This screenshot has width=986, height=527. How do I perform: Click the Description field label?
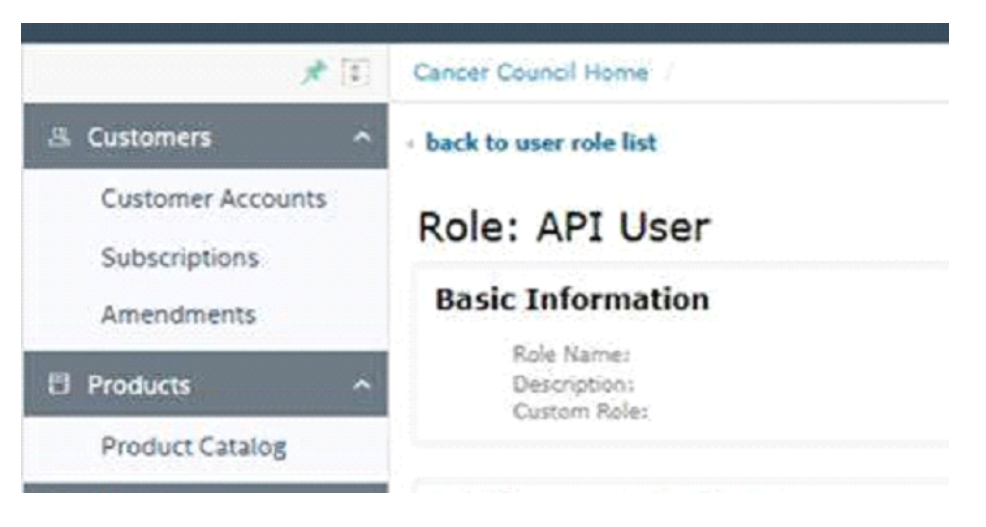(573, 384)
